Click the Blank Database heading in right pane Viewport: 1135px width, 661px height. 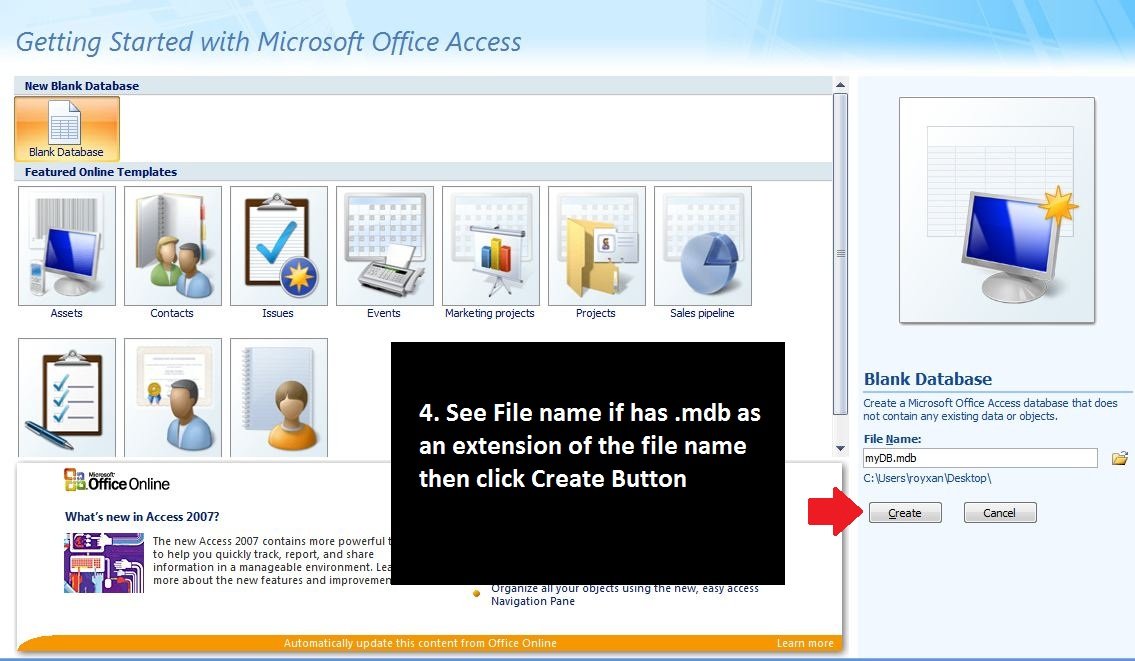(x=927, y=379)
